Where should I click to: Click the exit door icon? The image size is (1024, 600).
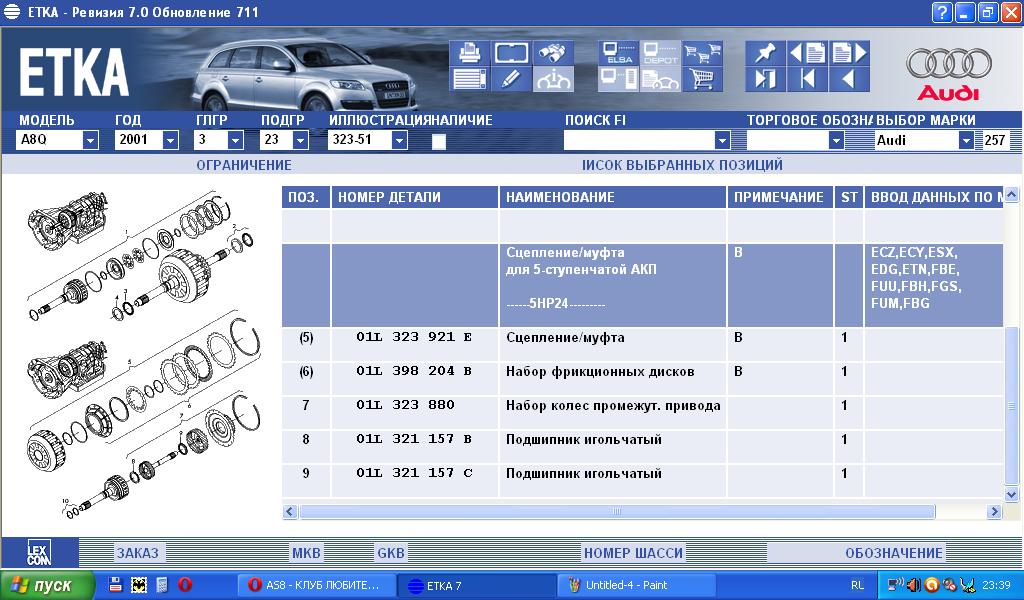pos(765,79)
